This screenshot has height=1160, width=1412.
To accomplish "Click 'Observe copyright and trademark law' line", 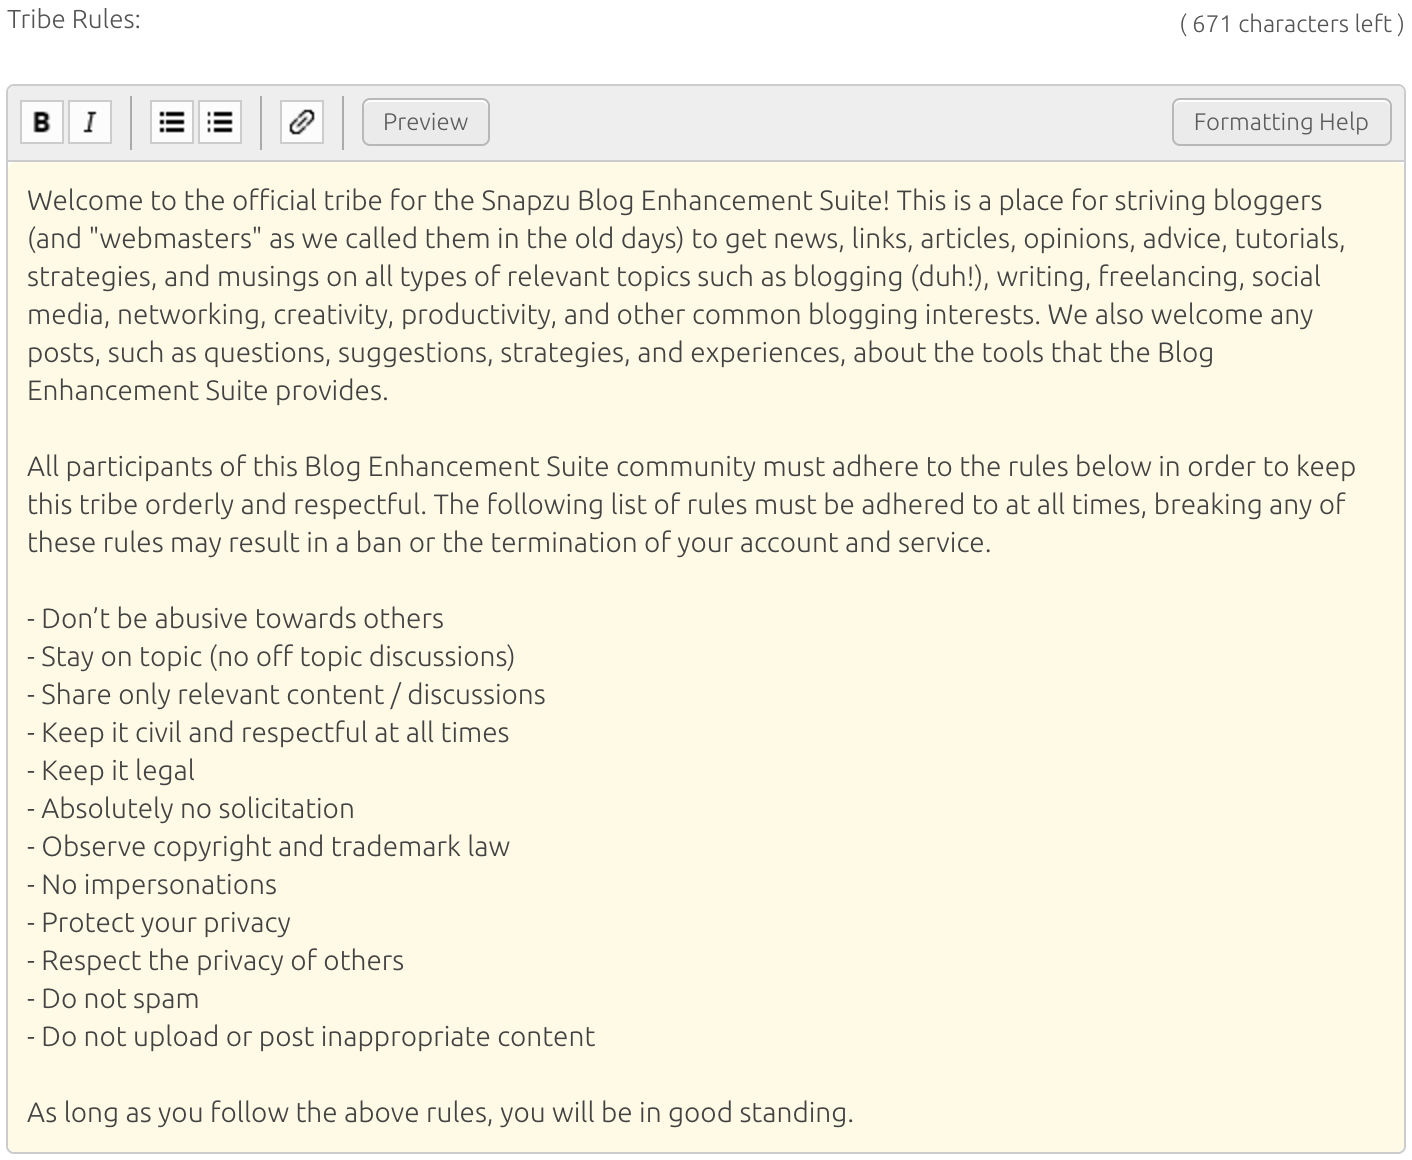I will 268,846.
